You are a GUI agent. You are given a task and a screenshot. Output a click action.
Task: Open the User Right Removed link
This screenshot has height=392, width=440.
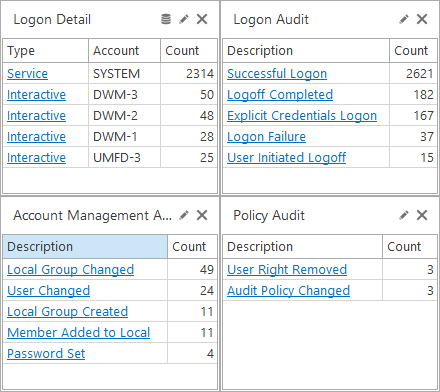click(x=287, y=270)
